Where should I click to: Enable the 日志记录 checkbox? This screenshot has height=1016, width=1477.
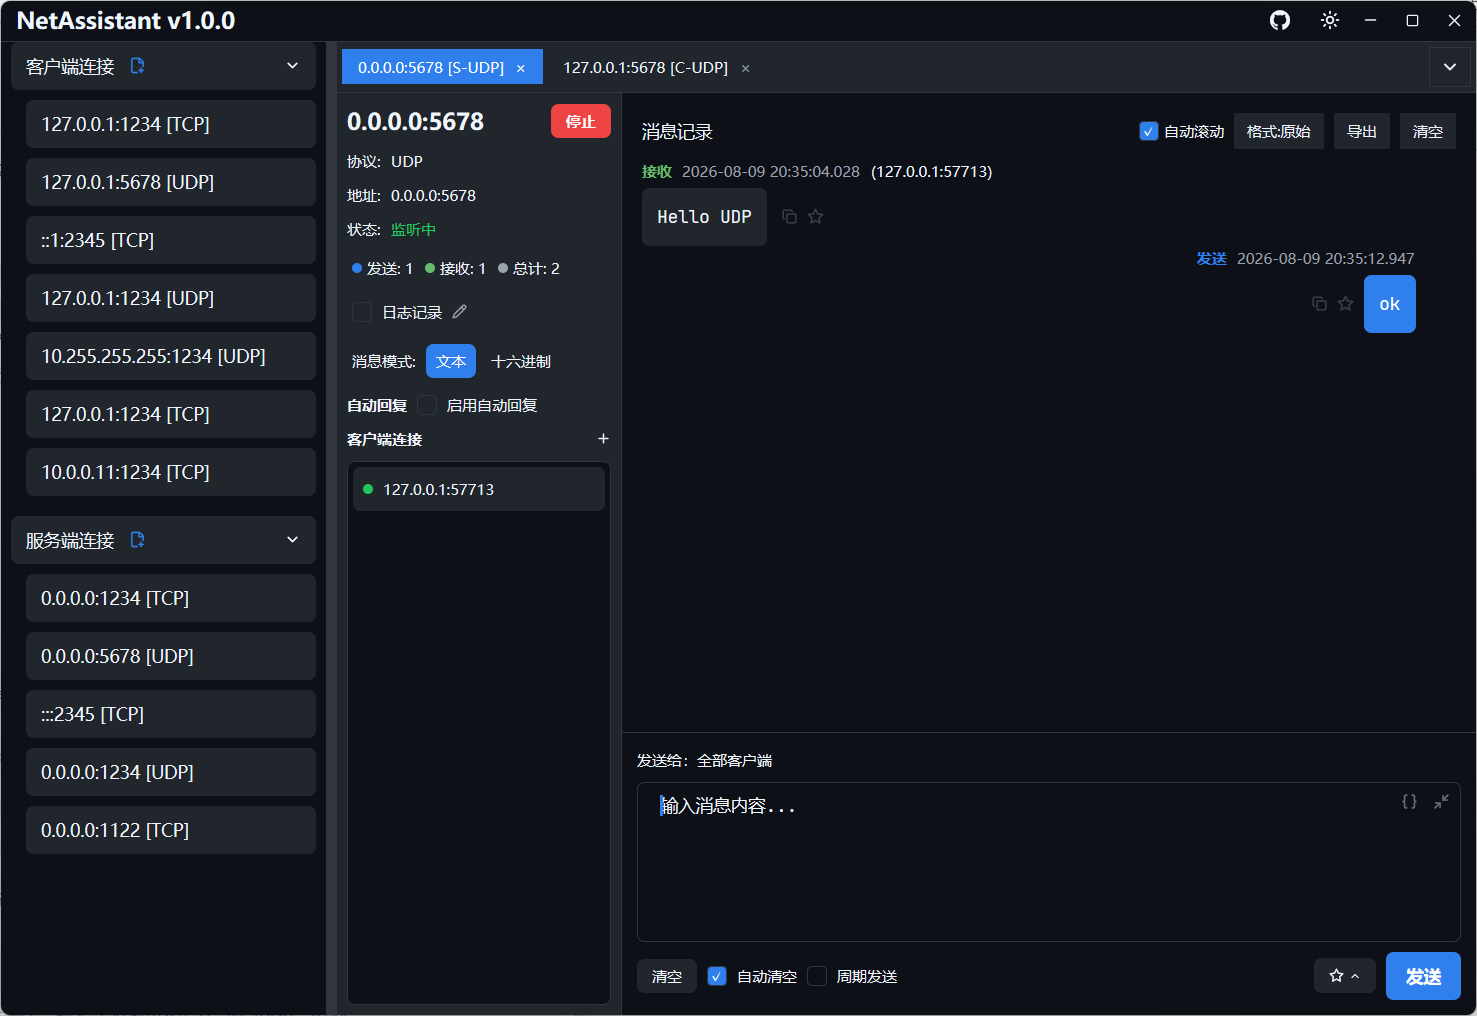(x=362, y=312)
